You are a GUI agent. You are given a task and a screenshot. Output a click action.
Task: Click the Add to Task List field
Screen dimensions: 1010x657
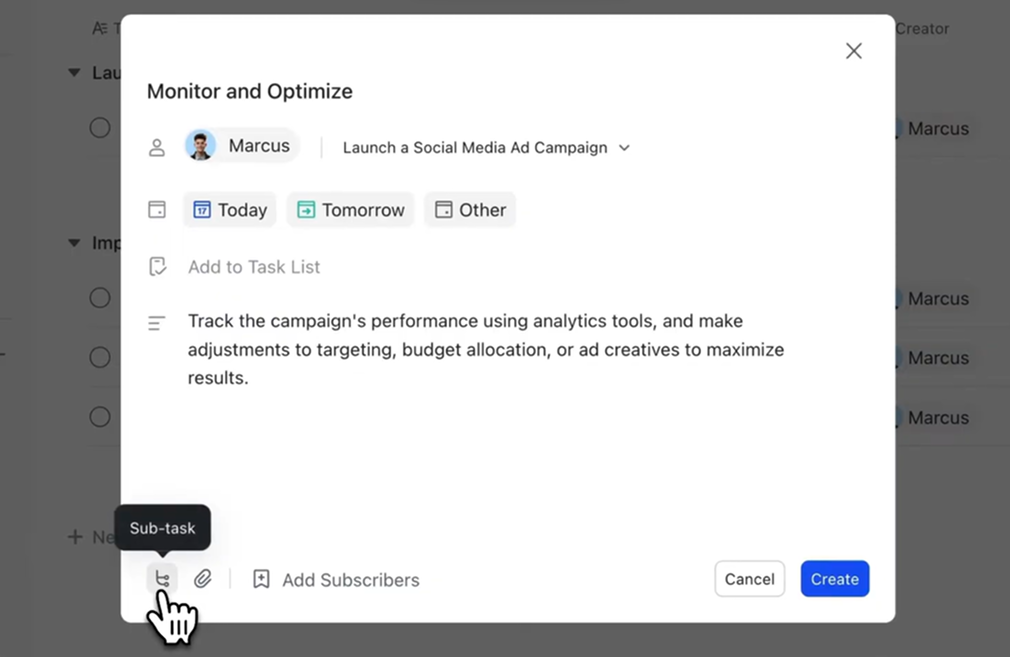(x=254, y=267)
